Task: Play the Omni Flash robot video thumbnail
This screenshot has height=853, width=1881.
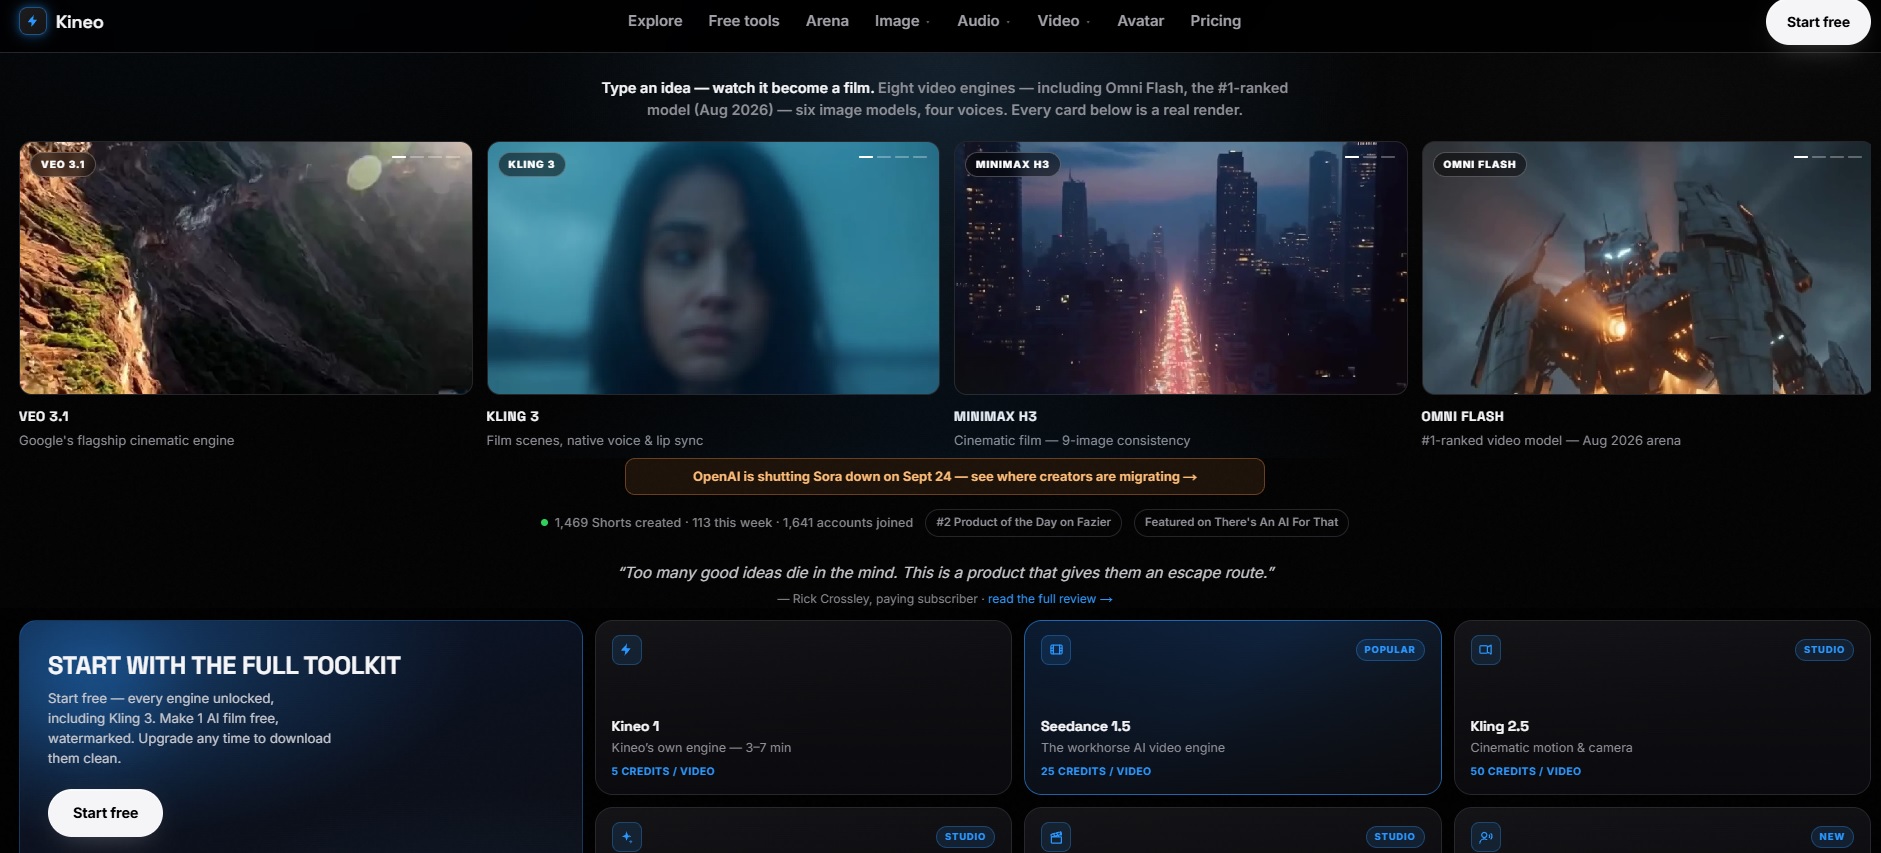Action: 1646,268
